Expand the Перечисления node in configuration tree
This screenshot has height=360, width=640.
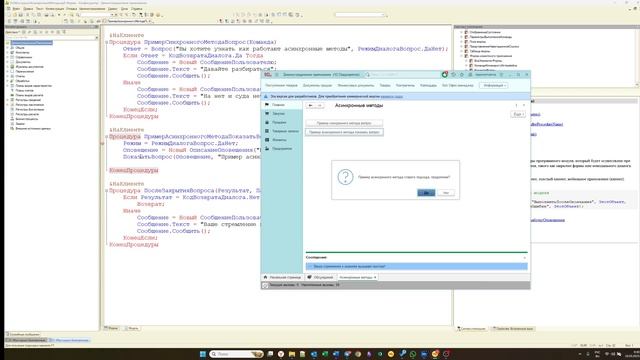pyautogui.click(x=7, y=71)
